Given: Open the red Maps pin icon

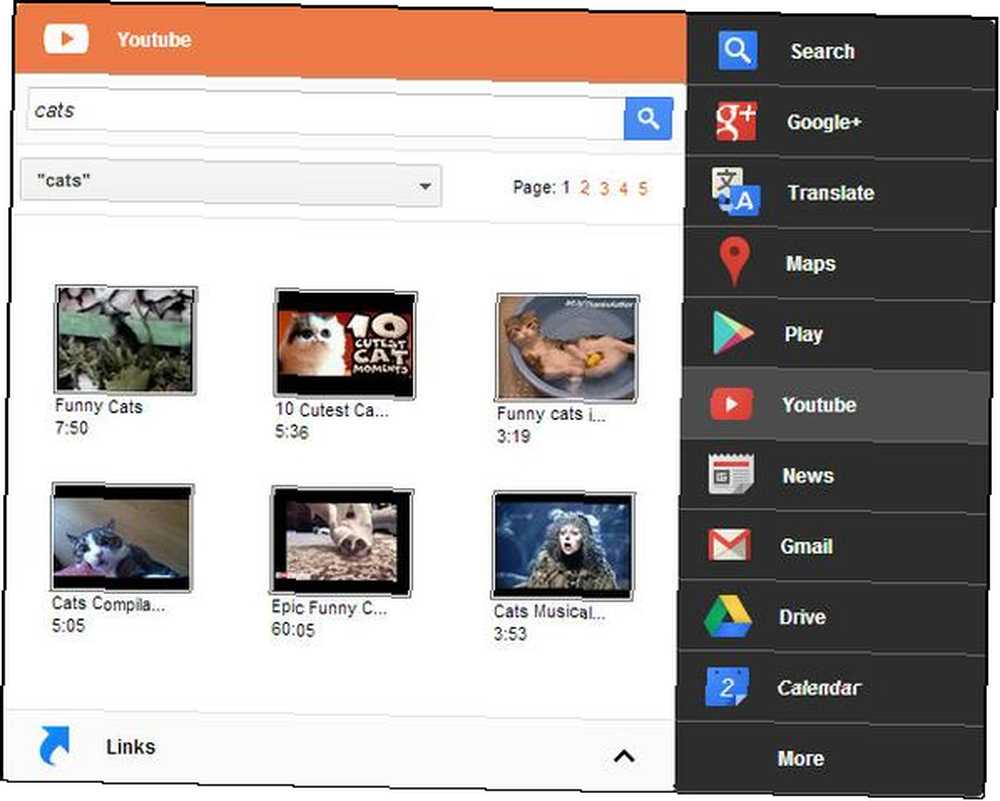Looking at the screenshot, I should coord(734,261).
